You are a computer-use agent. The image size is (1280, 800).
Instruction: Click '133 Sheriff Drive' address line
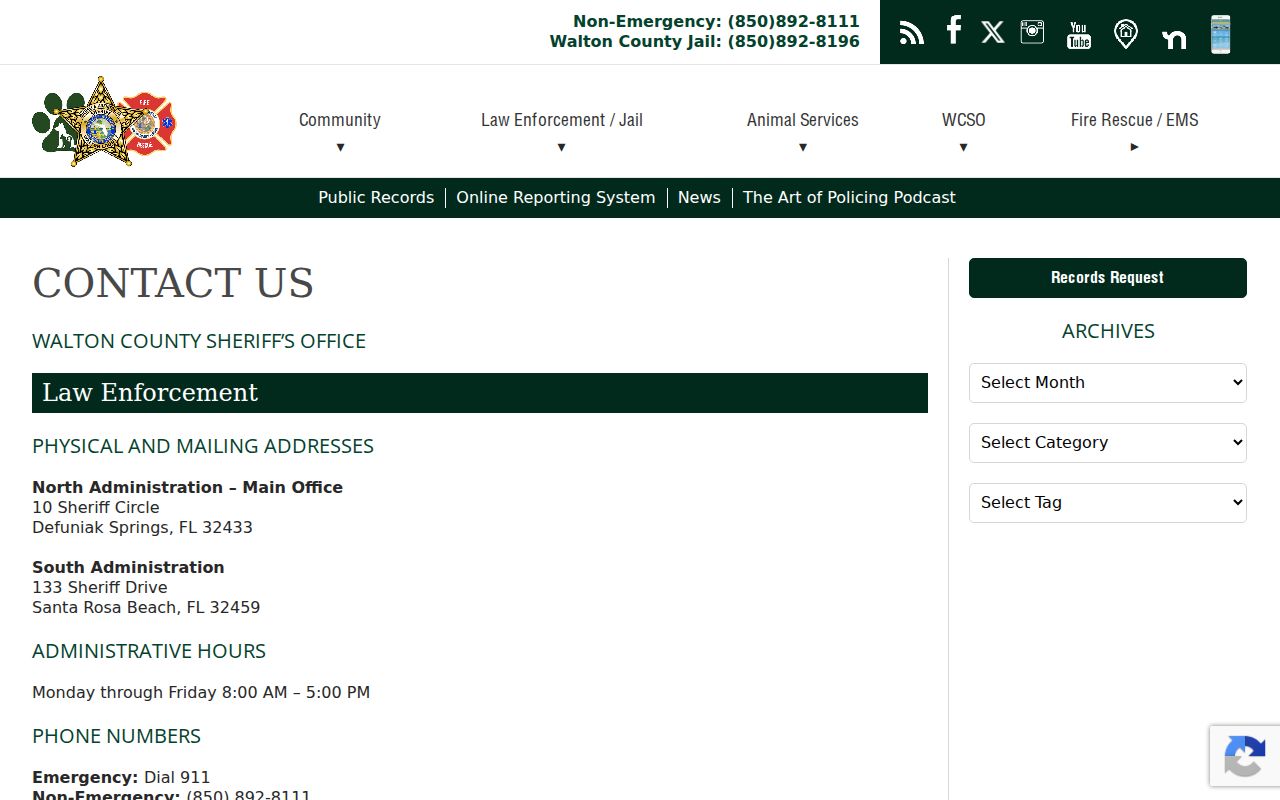(100, 587)
